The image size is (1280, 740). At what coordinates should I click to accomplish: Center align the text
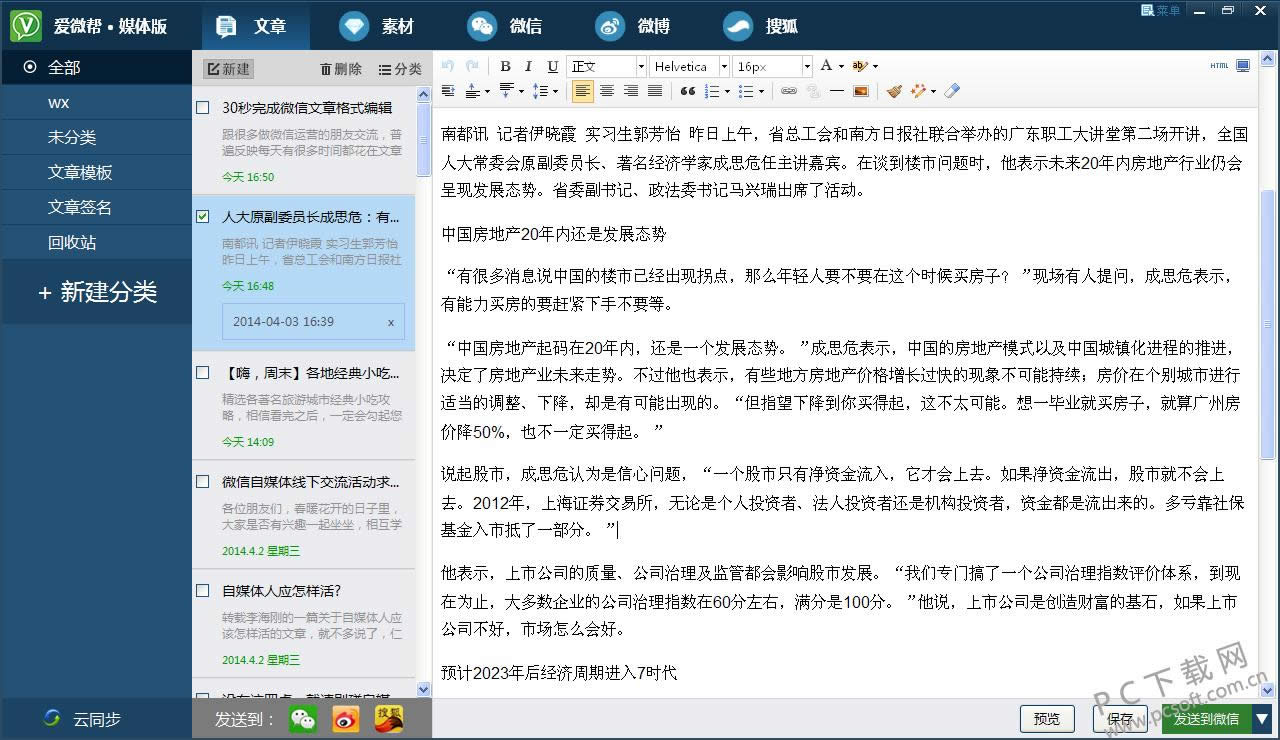[607, 91]
